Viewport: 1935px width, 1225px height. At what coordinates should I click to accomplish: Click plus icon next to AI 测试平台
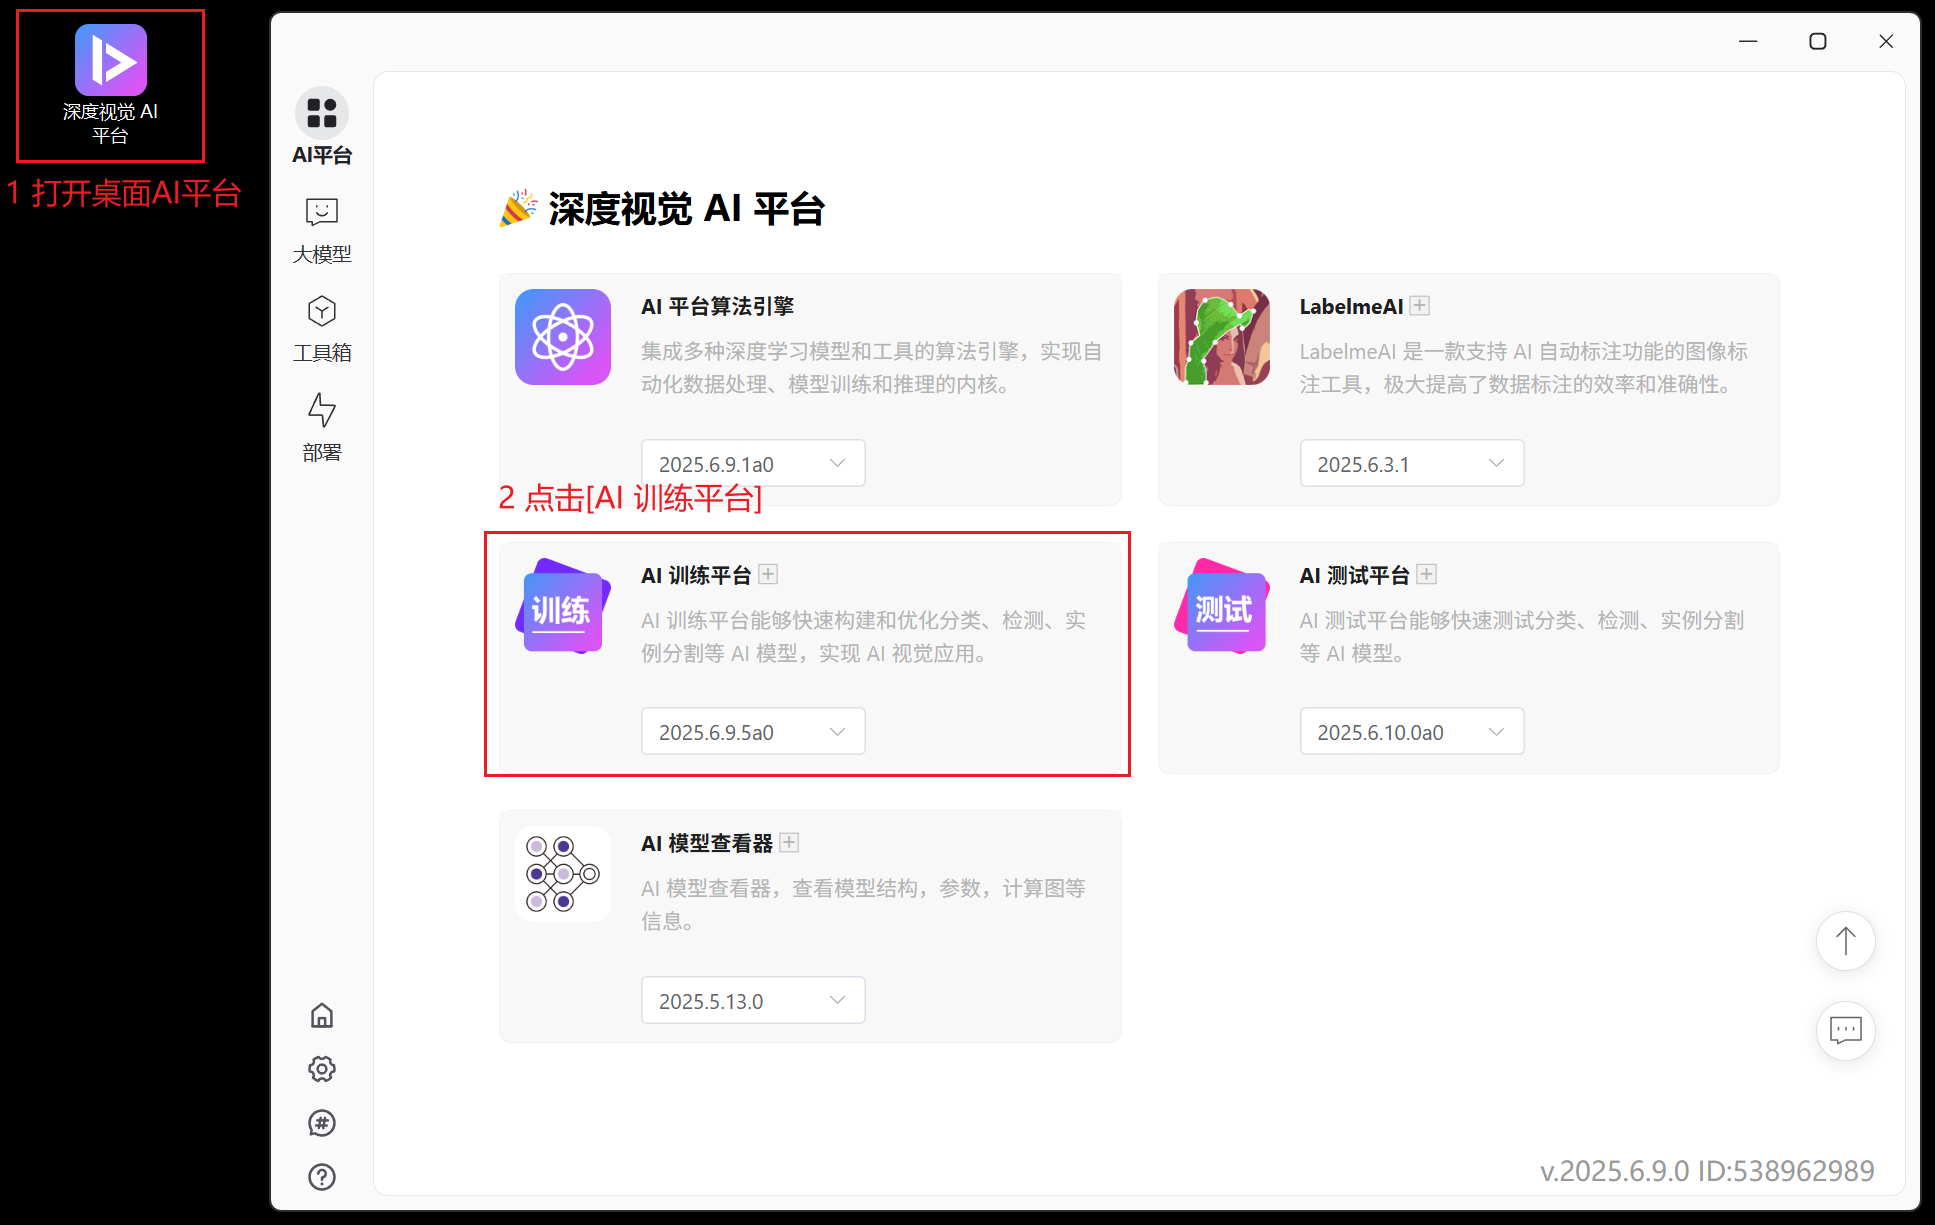coord(1427,574)
